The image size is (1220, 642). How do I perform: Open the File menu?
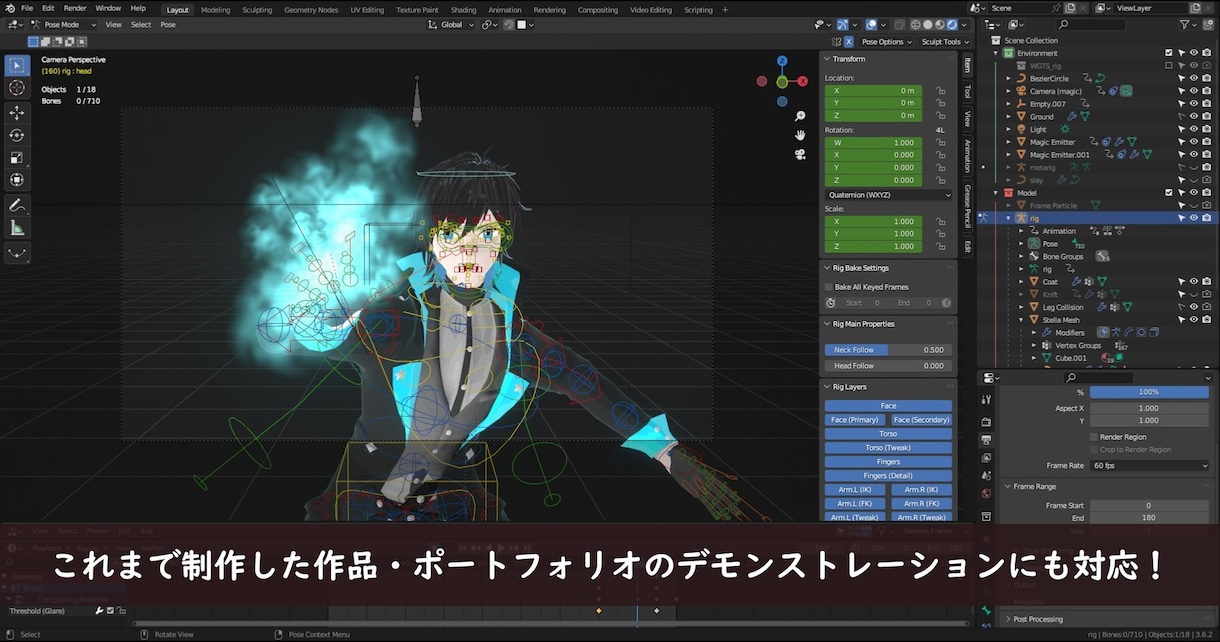[x=27, y=8]
